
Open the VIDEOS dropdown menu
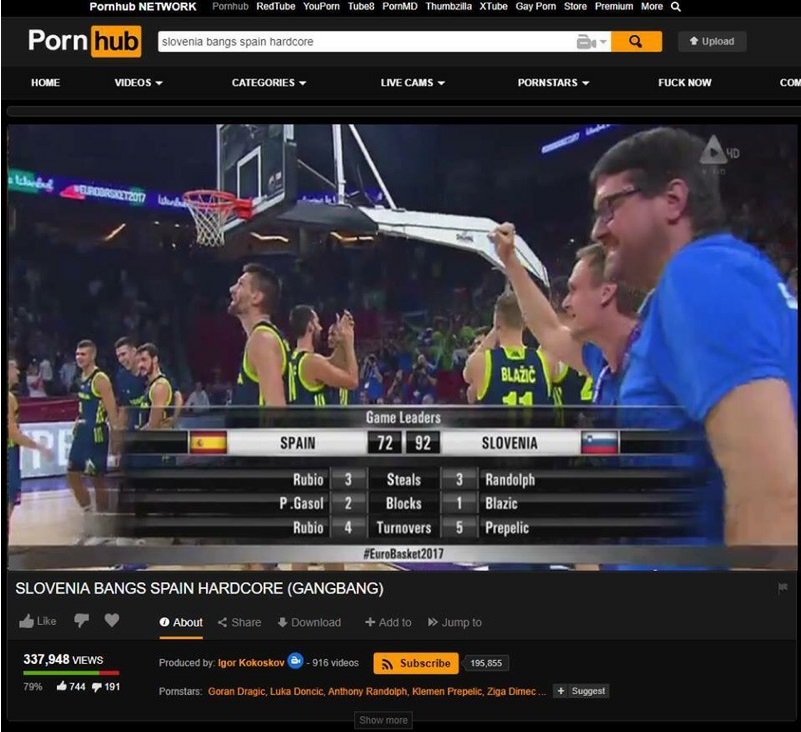click(x=138, y=83)
